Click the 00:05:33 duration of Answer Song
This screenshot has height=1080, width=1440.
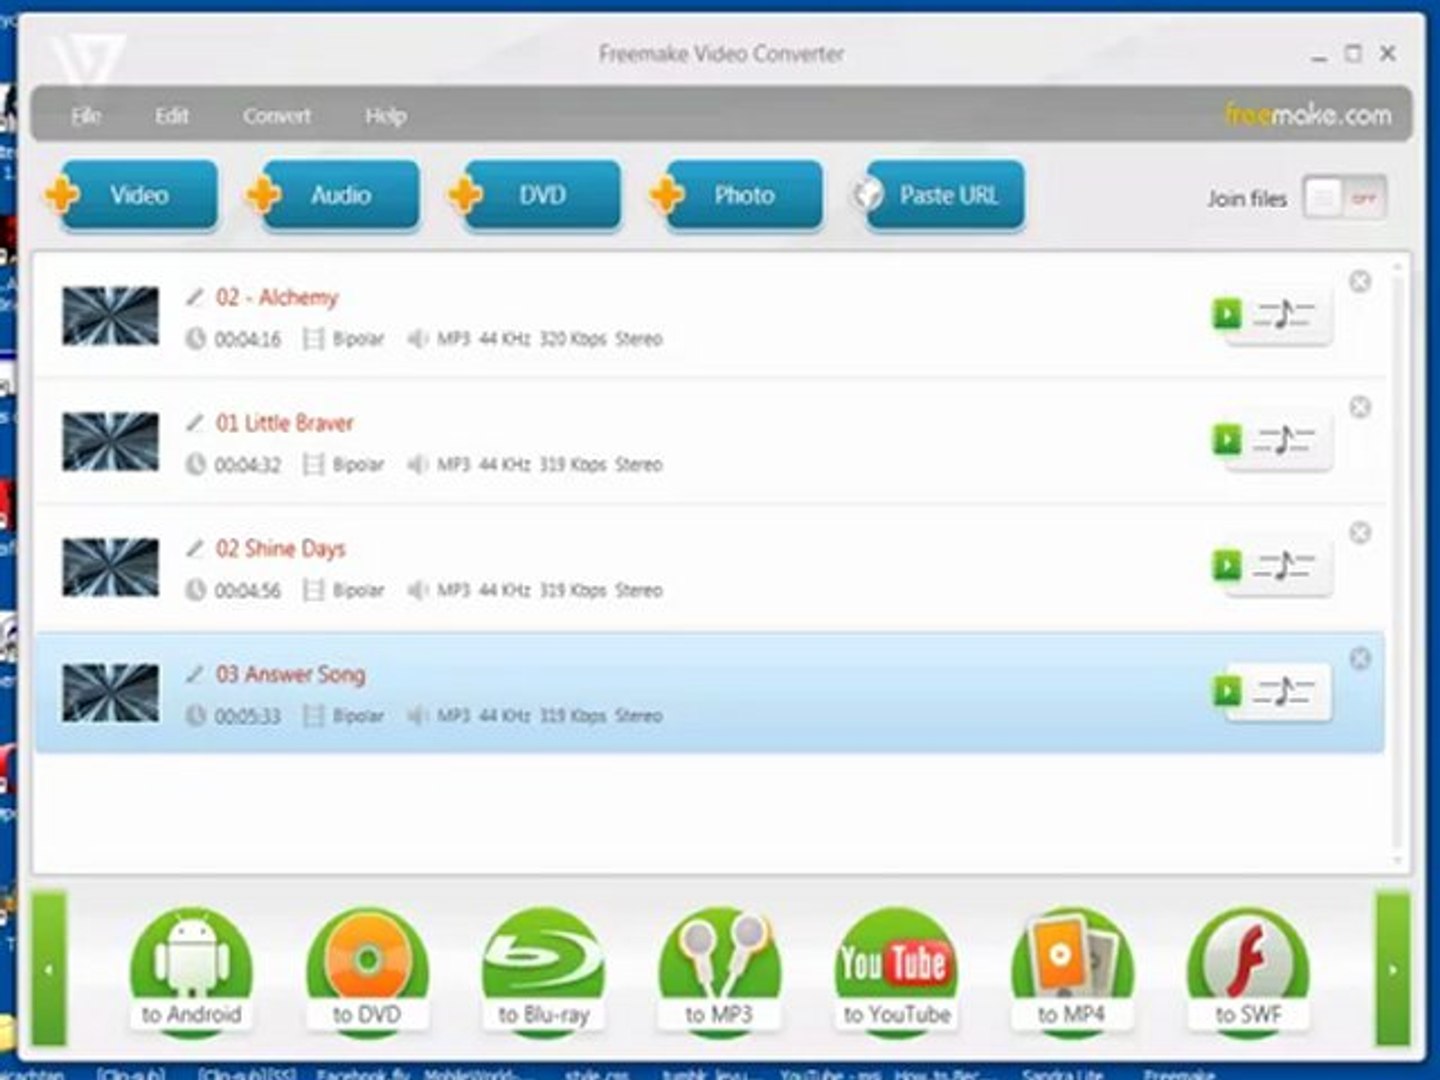(x=248, y=717)
